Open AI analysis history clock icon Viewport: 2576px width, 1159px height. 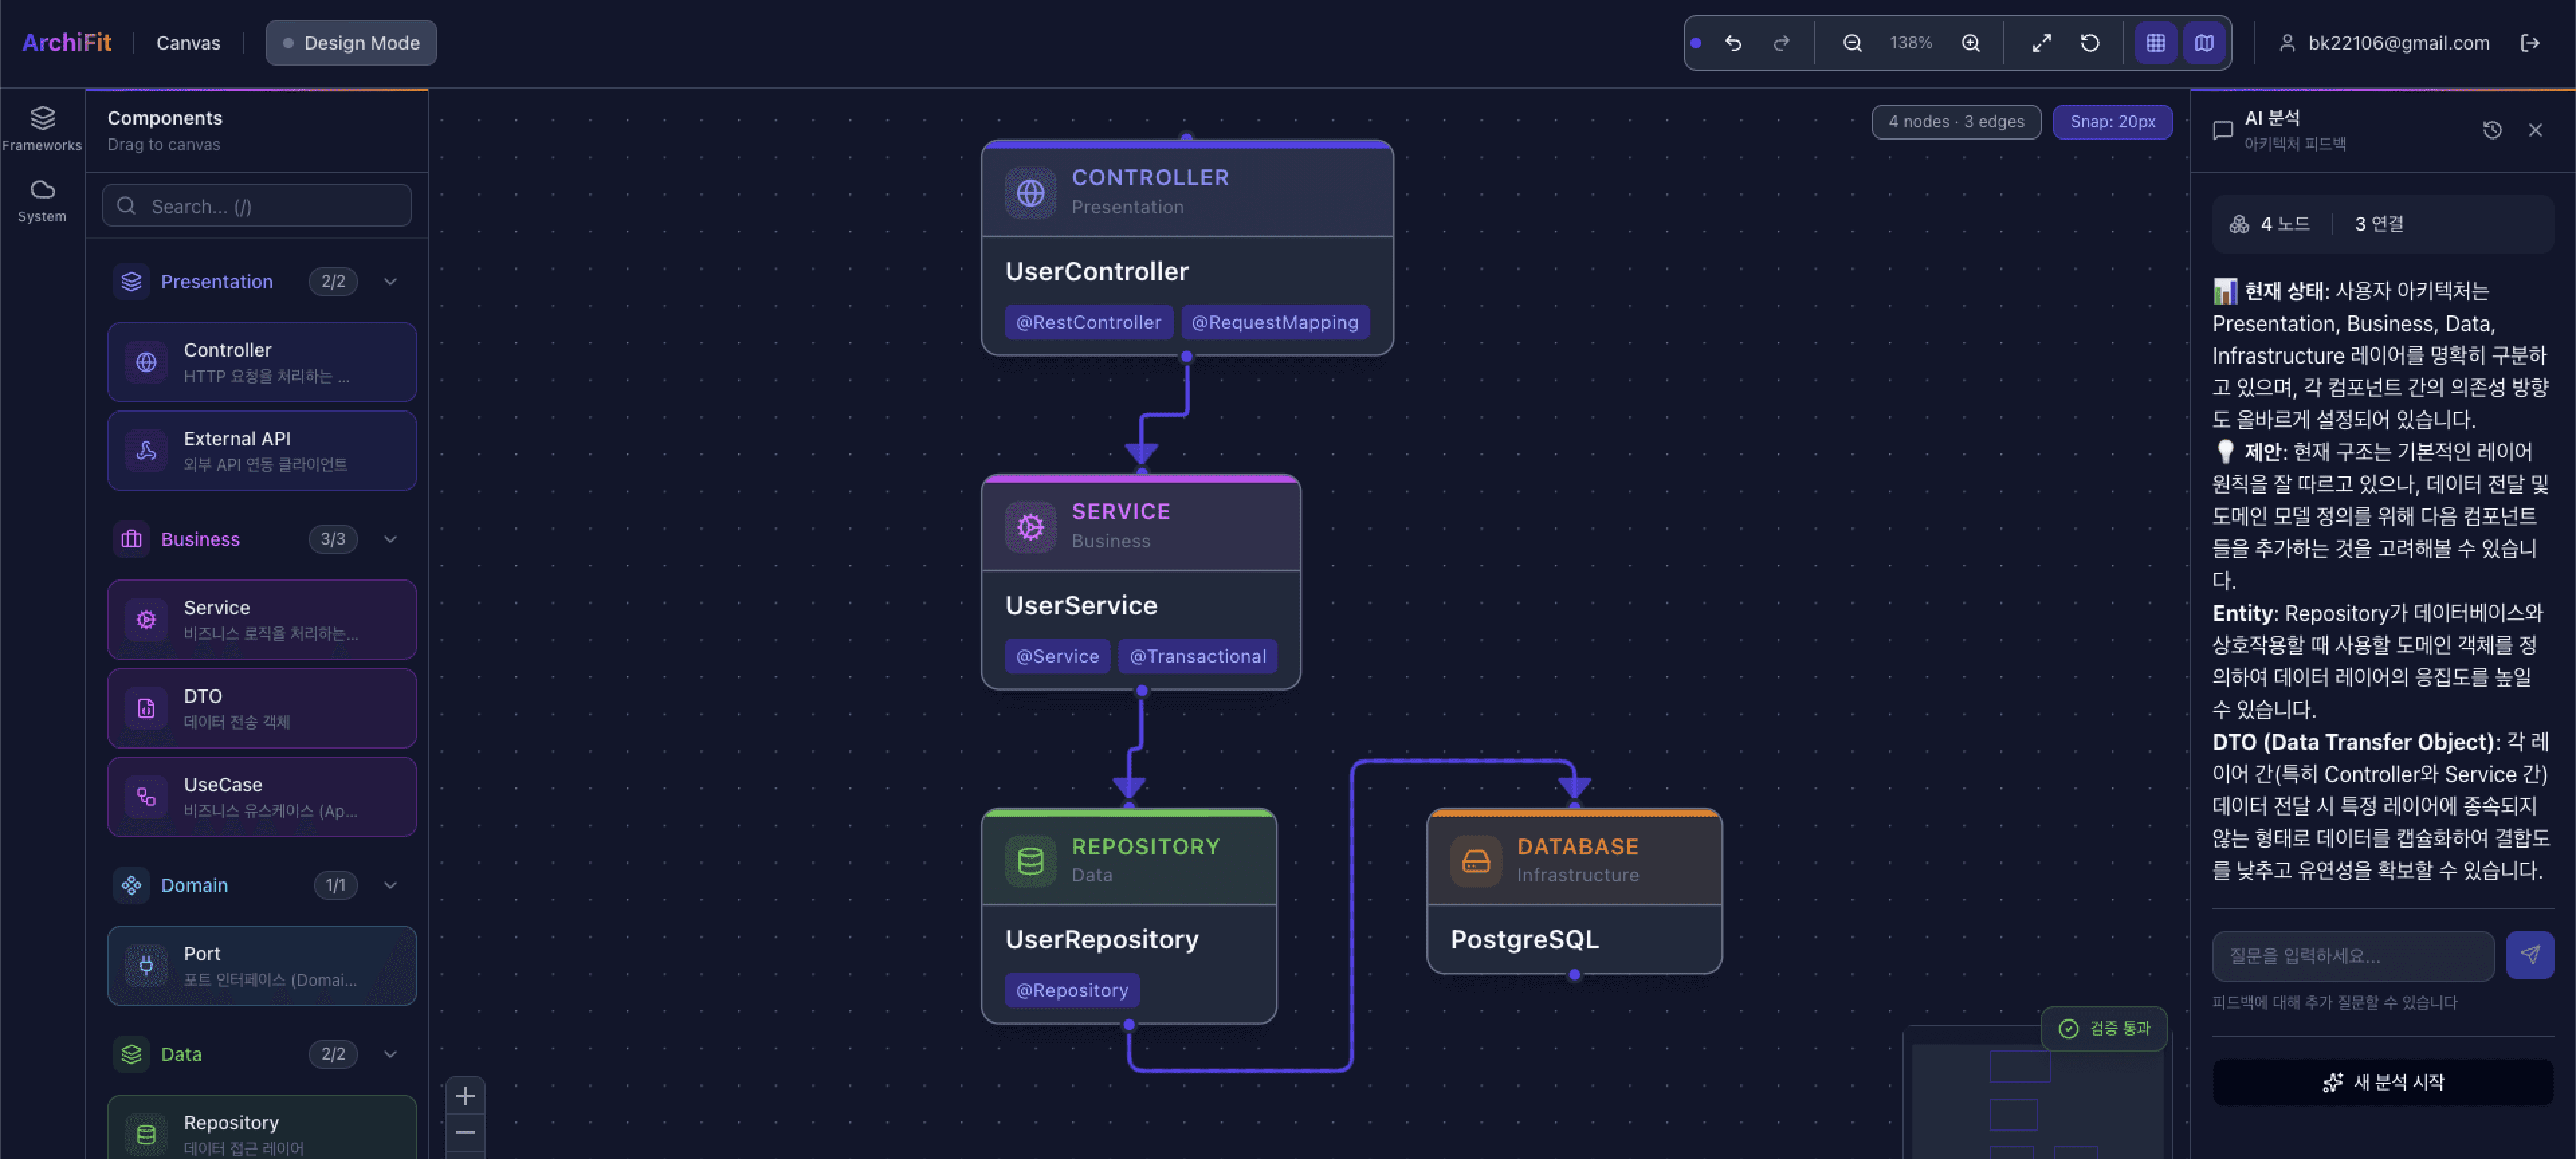[x=2492, y=130]
